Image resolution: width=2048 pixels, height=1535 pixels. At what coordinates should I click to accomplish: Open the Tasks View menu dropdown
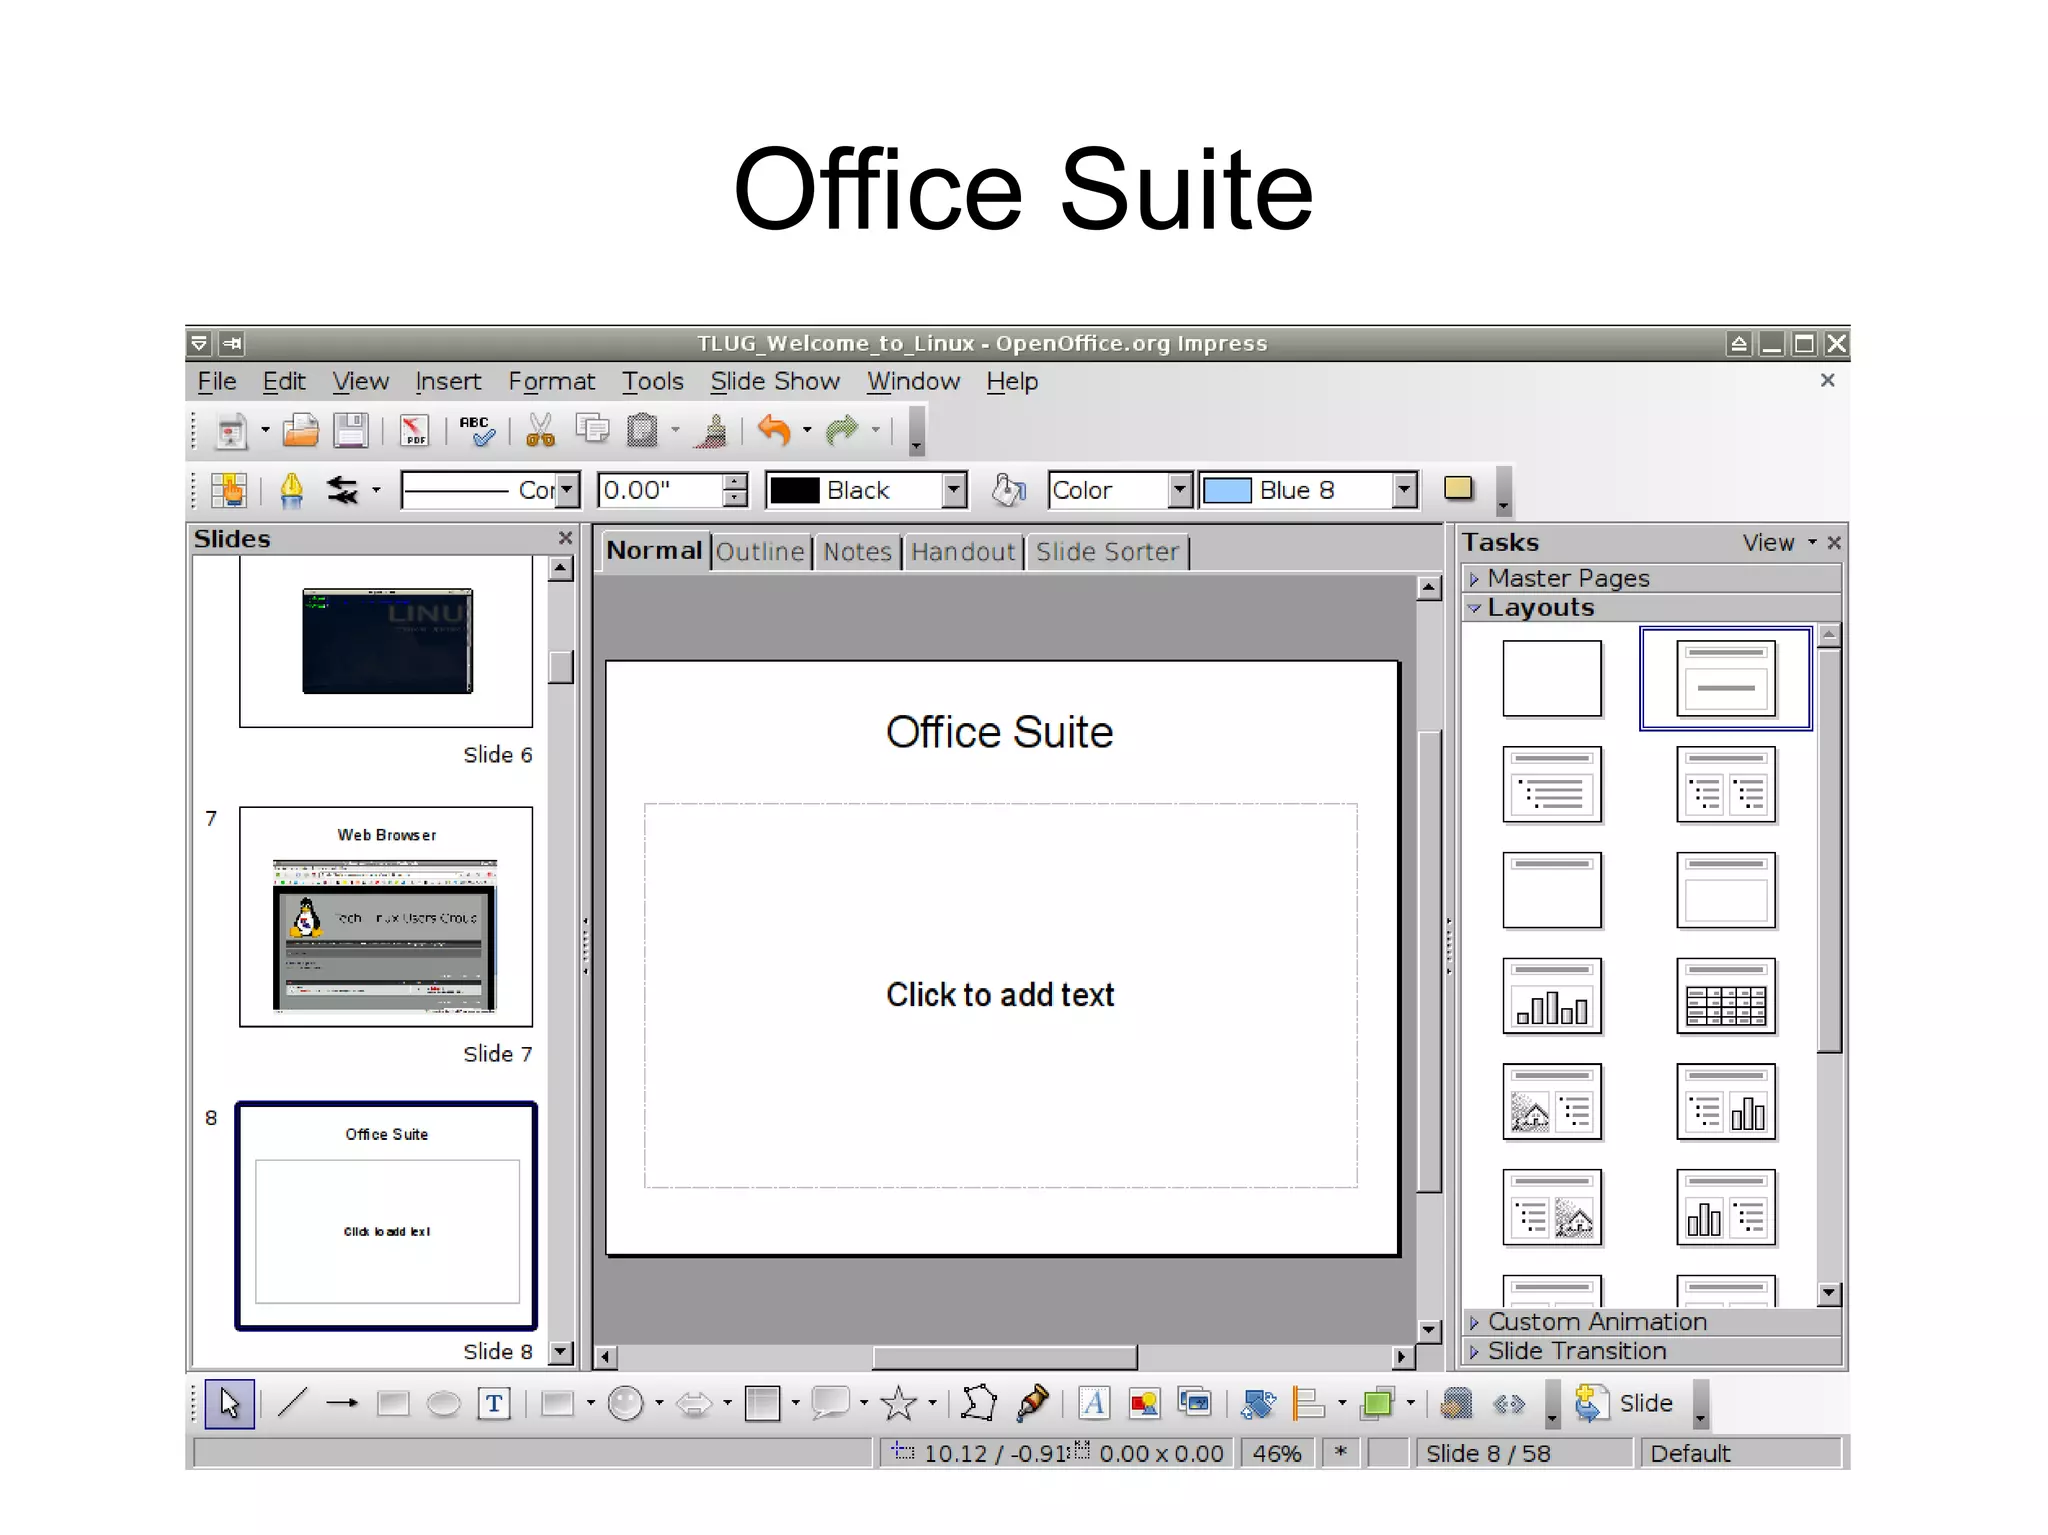tap(1779, 542)
